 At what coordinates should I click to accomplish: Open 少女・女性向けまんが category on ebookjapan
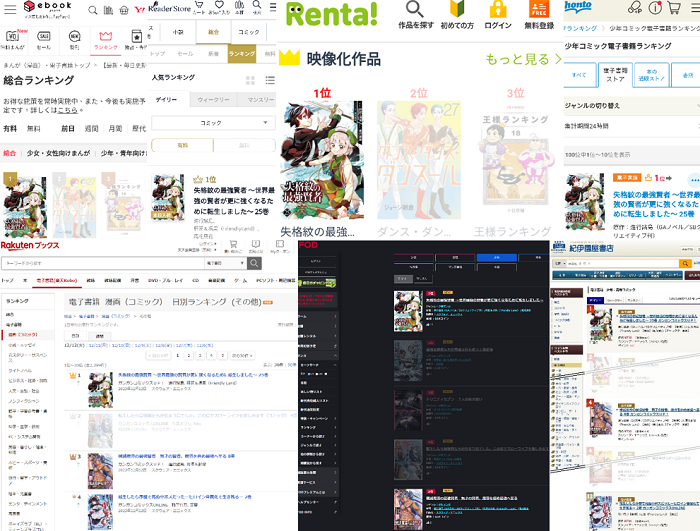58,153
